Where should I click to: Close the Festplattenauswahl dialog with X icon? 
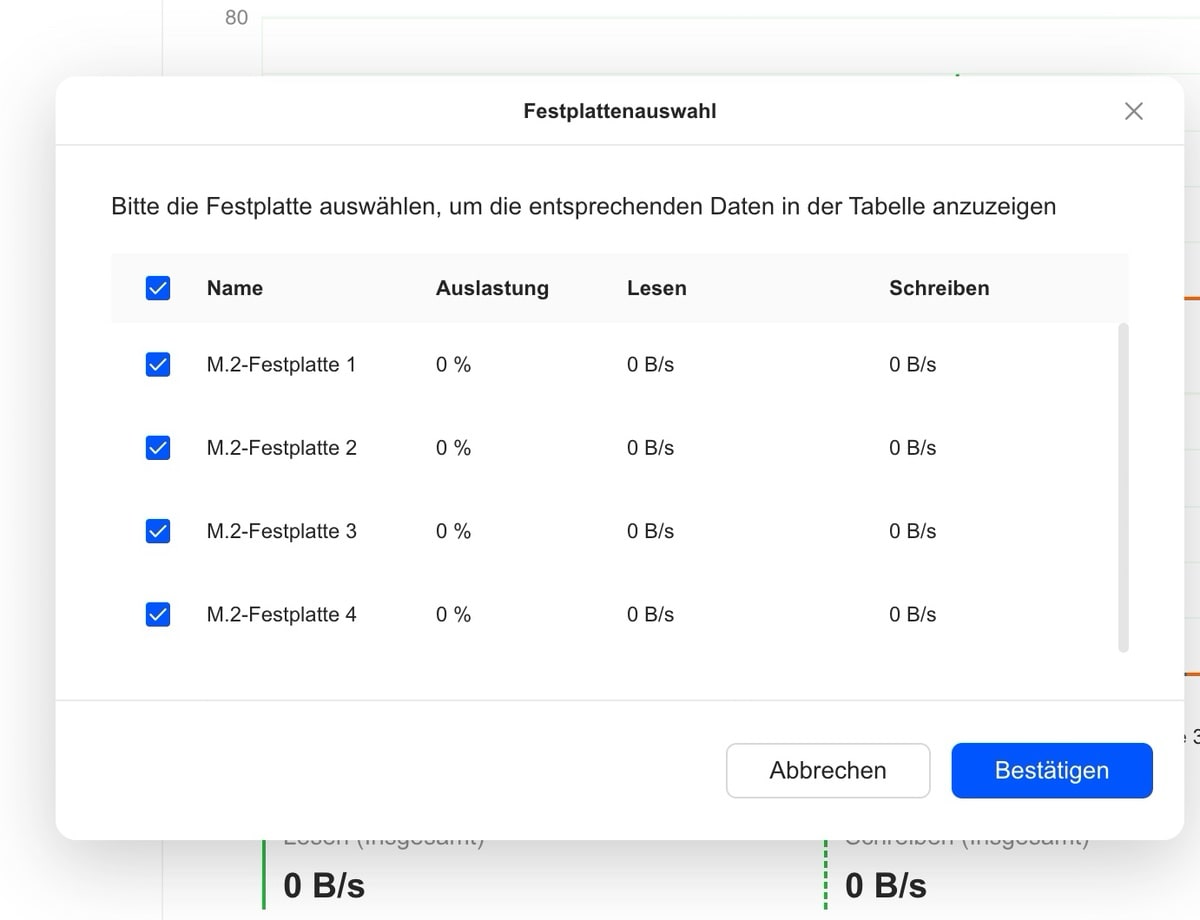point(1133,111)
